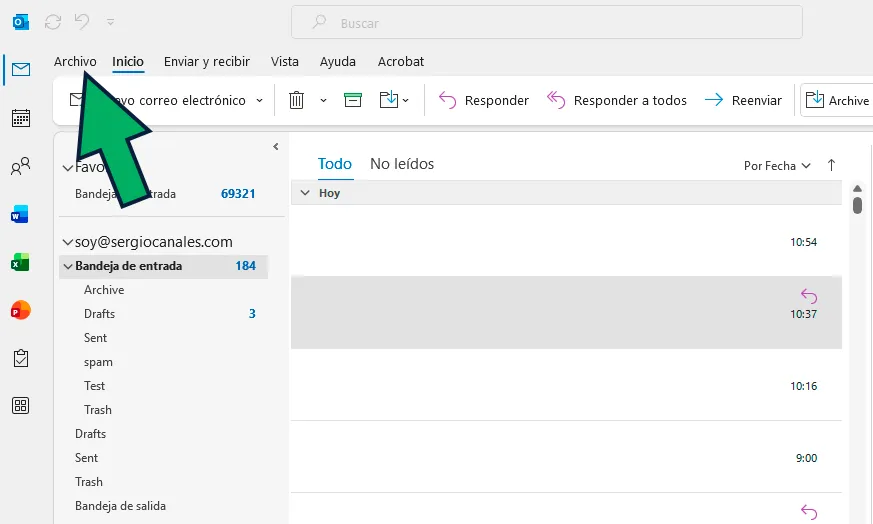873x524 pixels.
Task: Click the Outlook logo icon
Action: [x=21, y=22]
